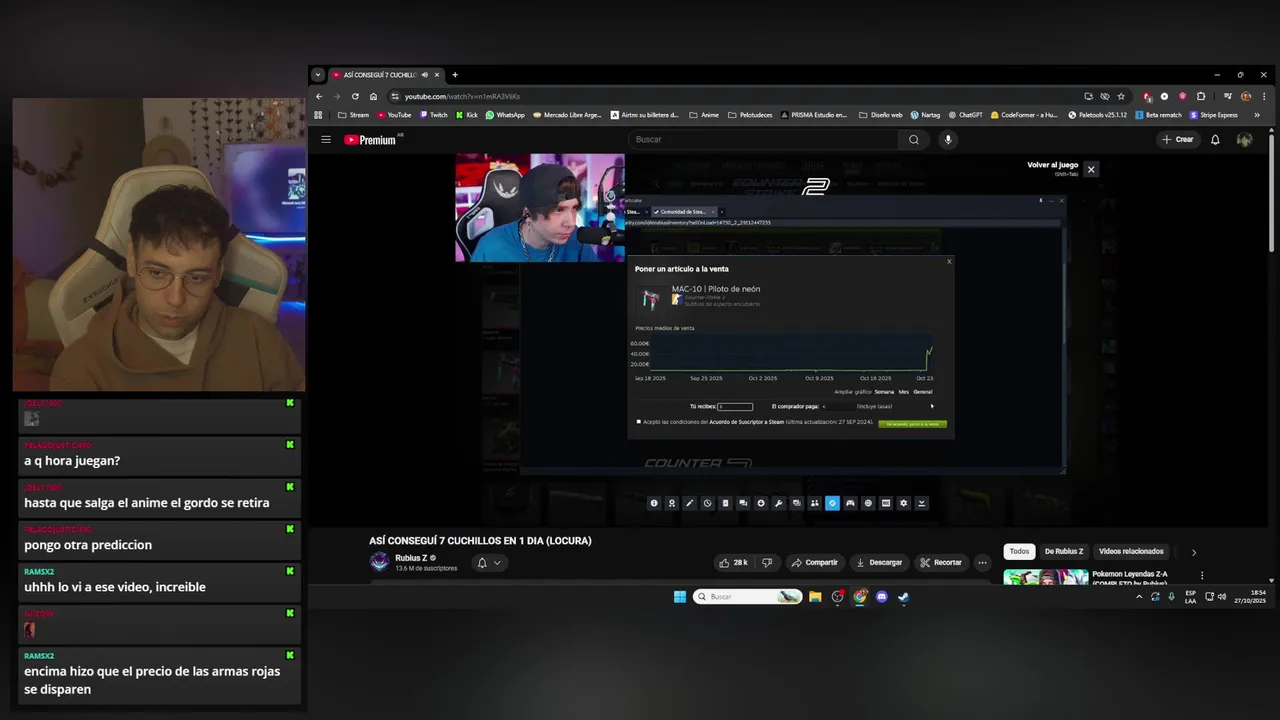1280x720 pixels.
Task: Open the Steam overlay clock icon
Action: [x=707, y=503]
